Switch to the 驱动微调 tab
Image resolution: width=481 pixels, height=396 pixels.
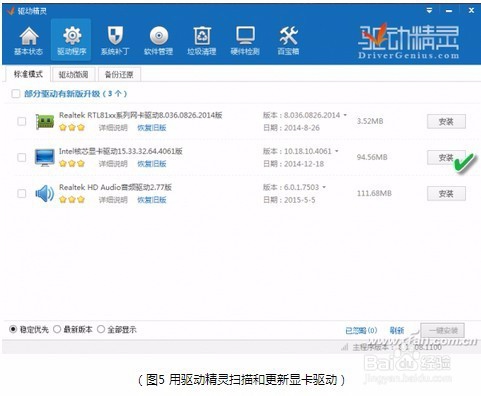coord(74,74)
